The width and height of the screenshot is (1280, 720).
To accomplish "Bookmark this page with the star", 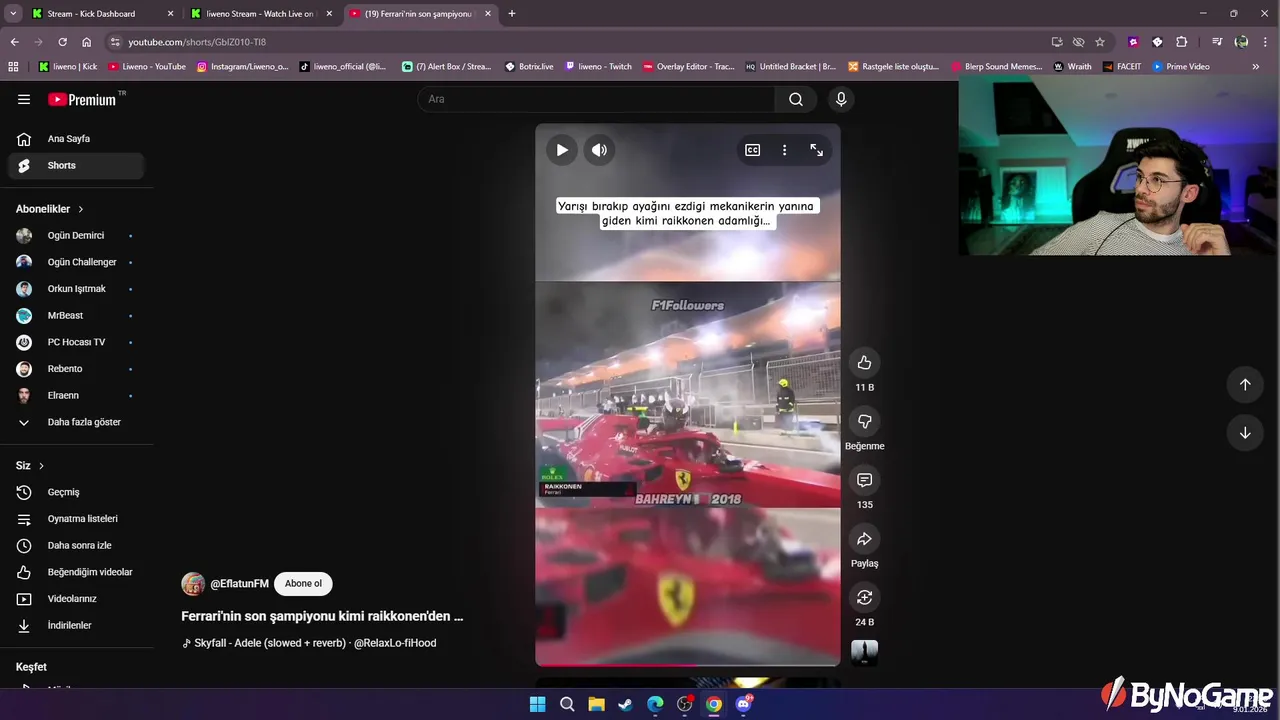I will coord(1100,42).
